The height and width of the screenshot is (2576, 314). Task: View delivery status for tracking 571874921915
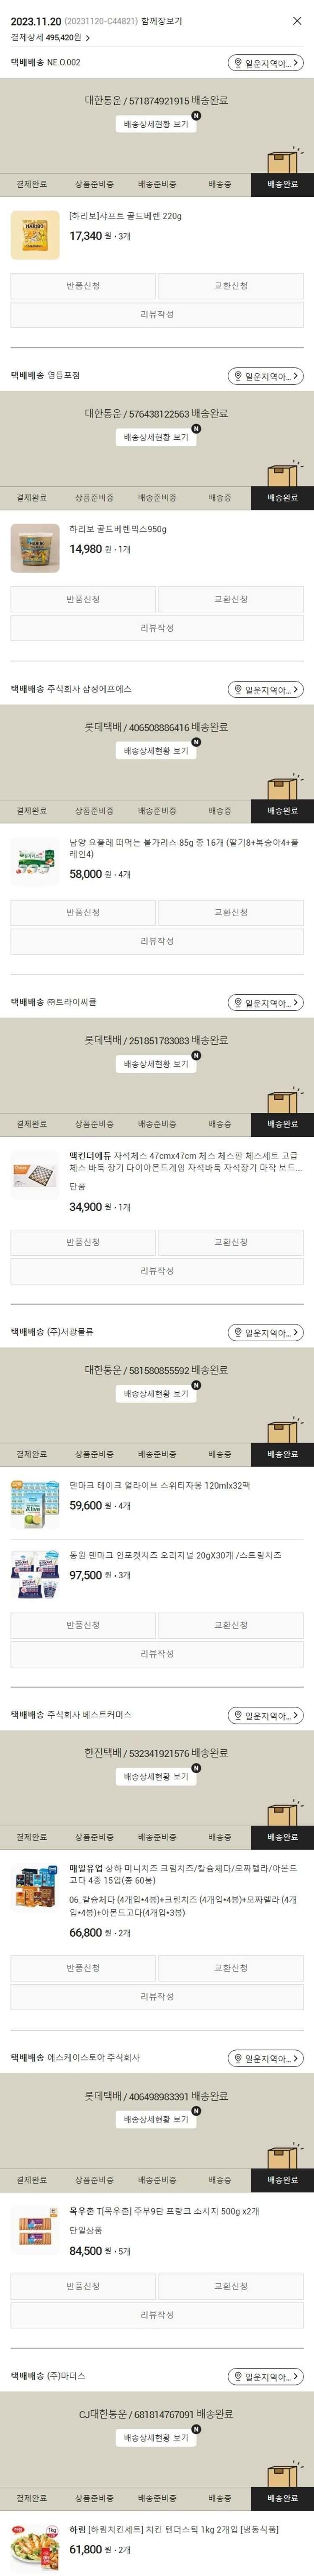[x=156, y=125]
